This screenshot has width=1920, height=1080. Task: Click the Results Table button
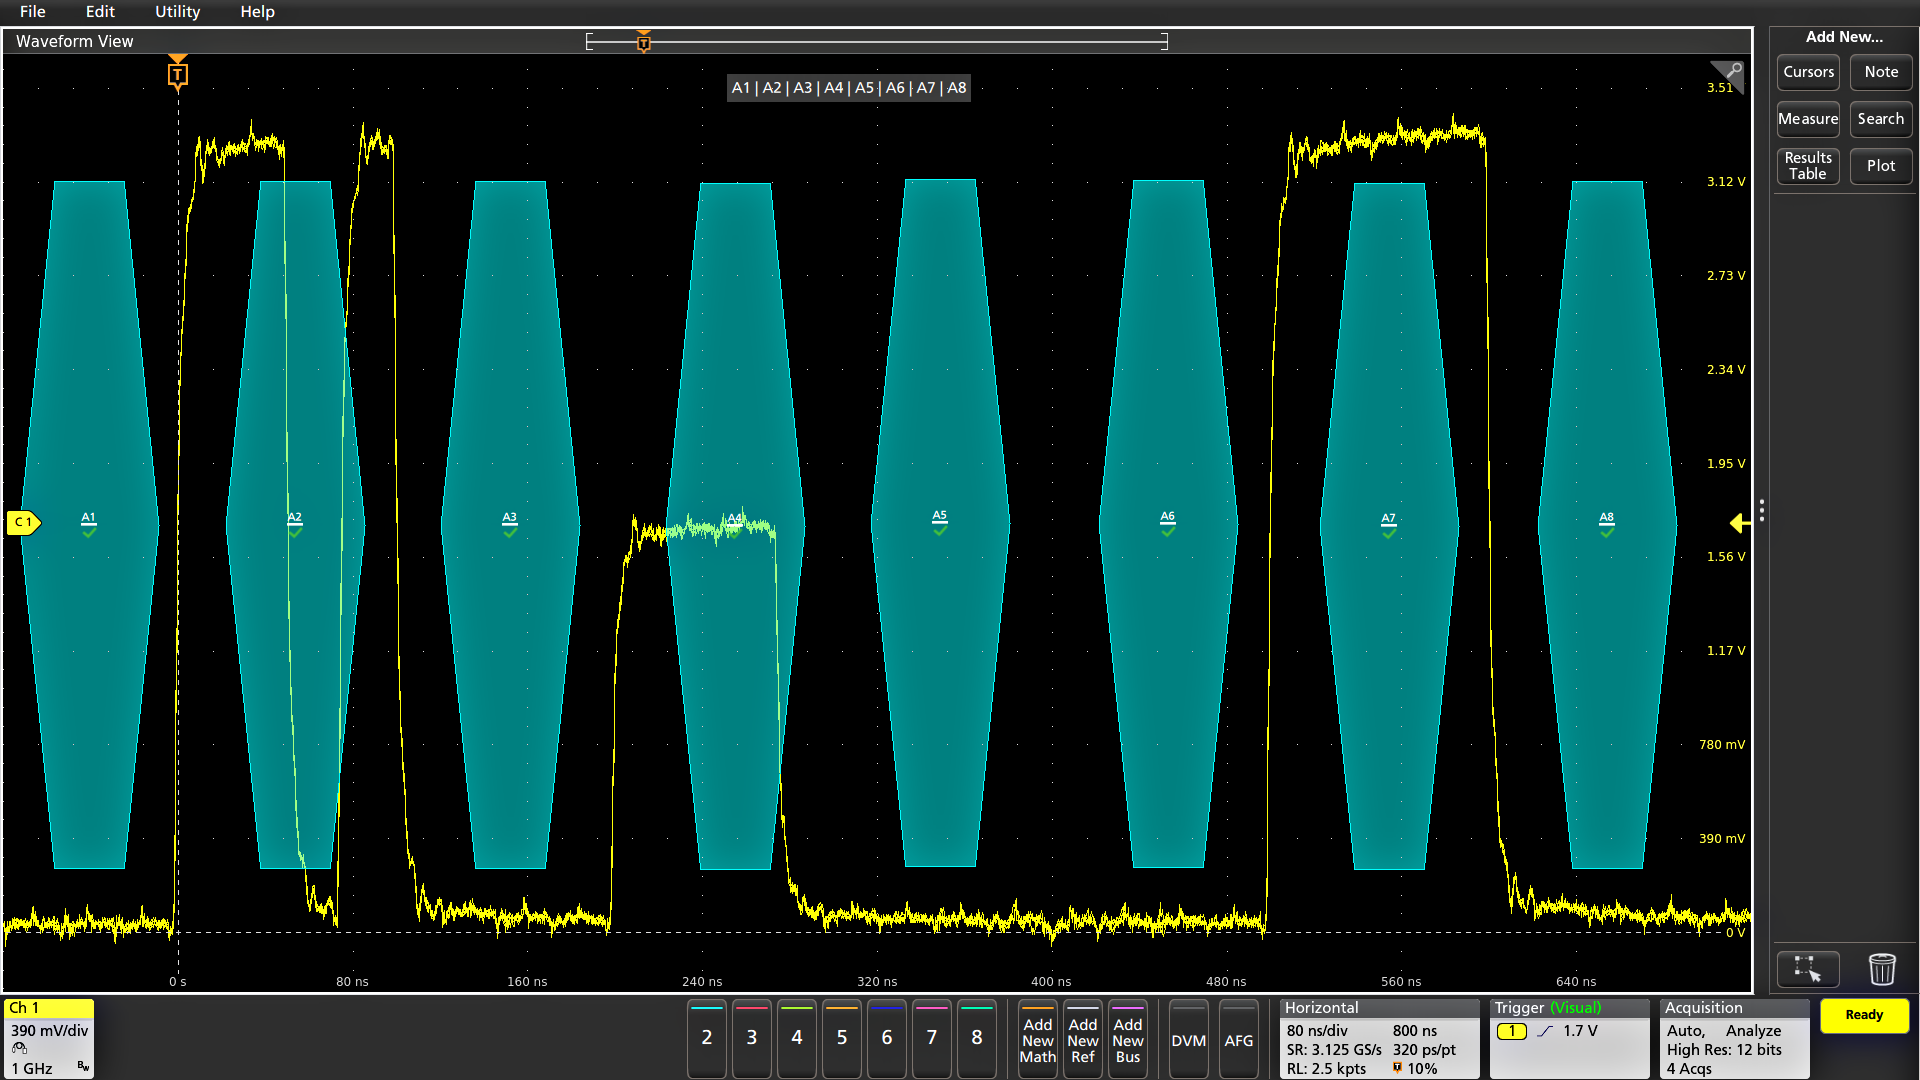[1808, 166]
